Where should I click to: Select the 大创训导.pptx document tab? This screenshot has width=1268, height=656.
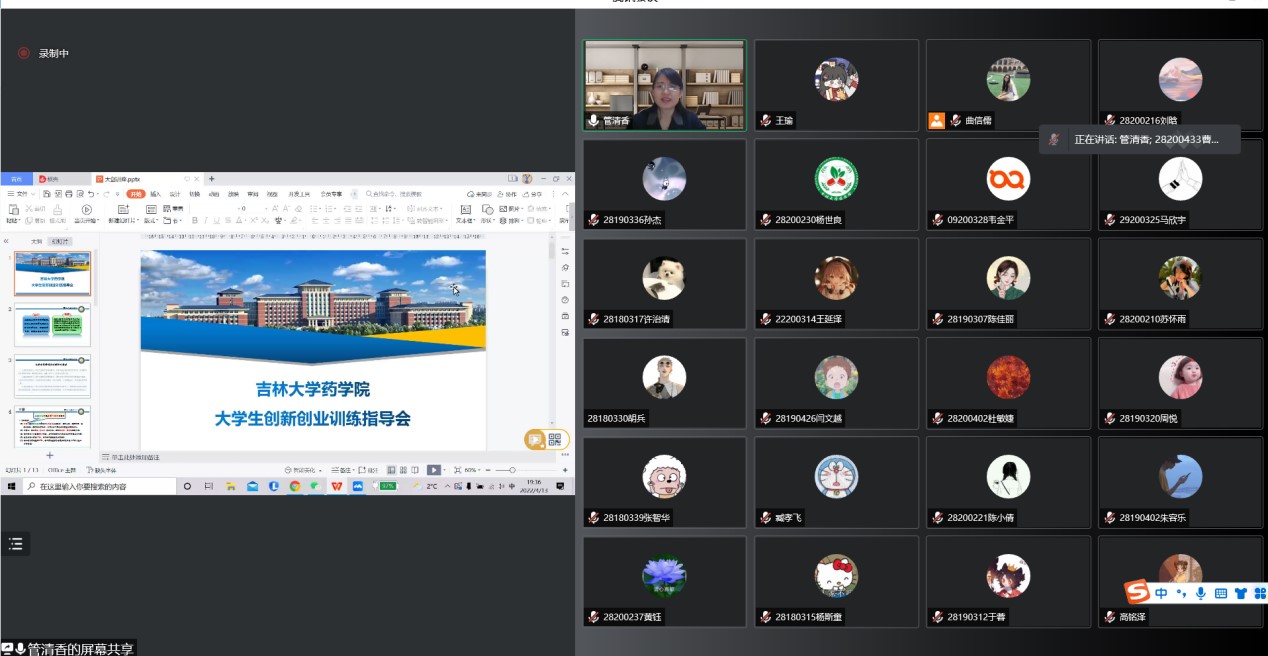click(x=124, y=179)
